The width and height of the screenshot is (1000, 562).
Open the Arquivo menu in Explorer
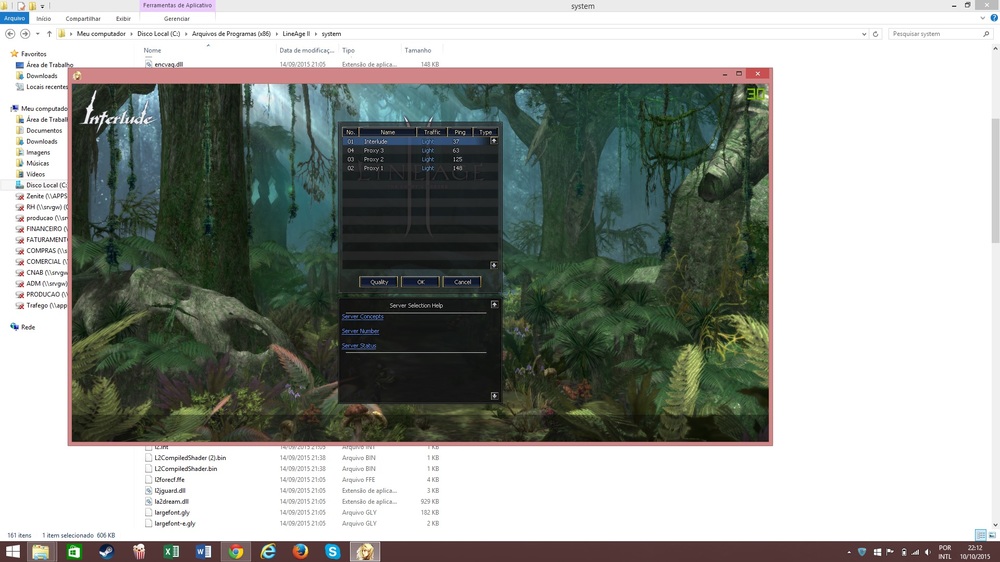pyautogui.click(x=15, y=18)
